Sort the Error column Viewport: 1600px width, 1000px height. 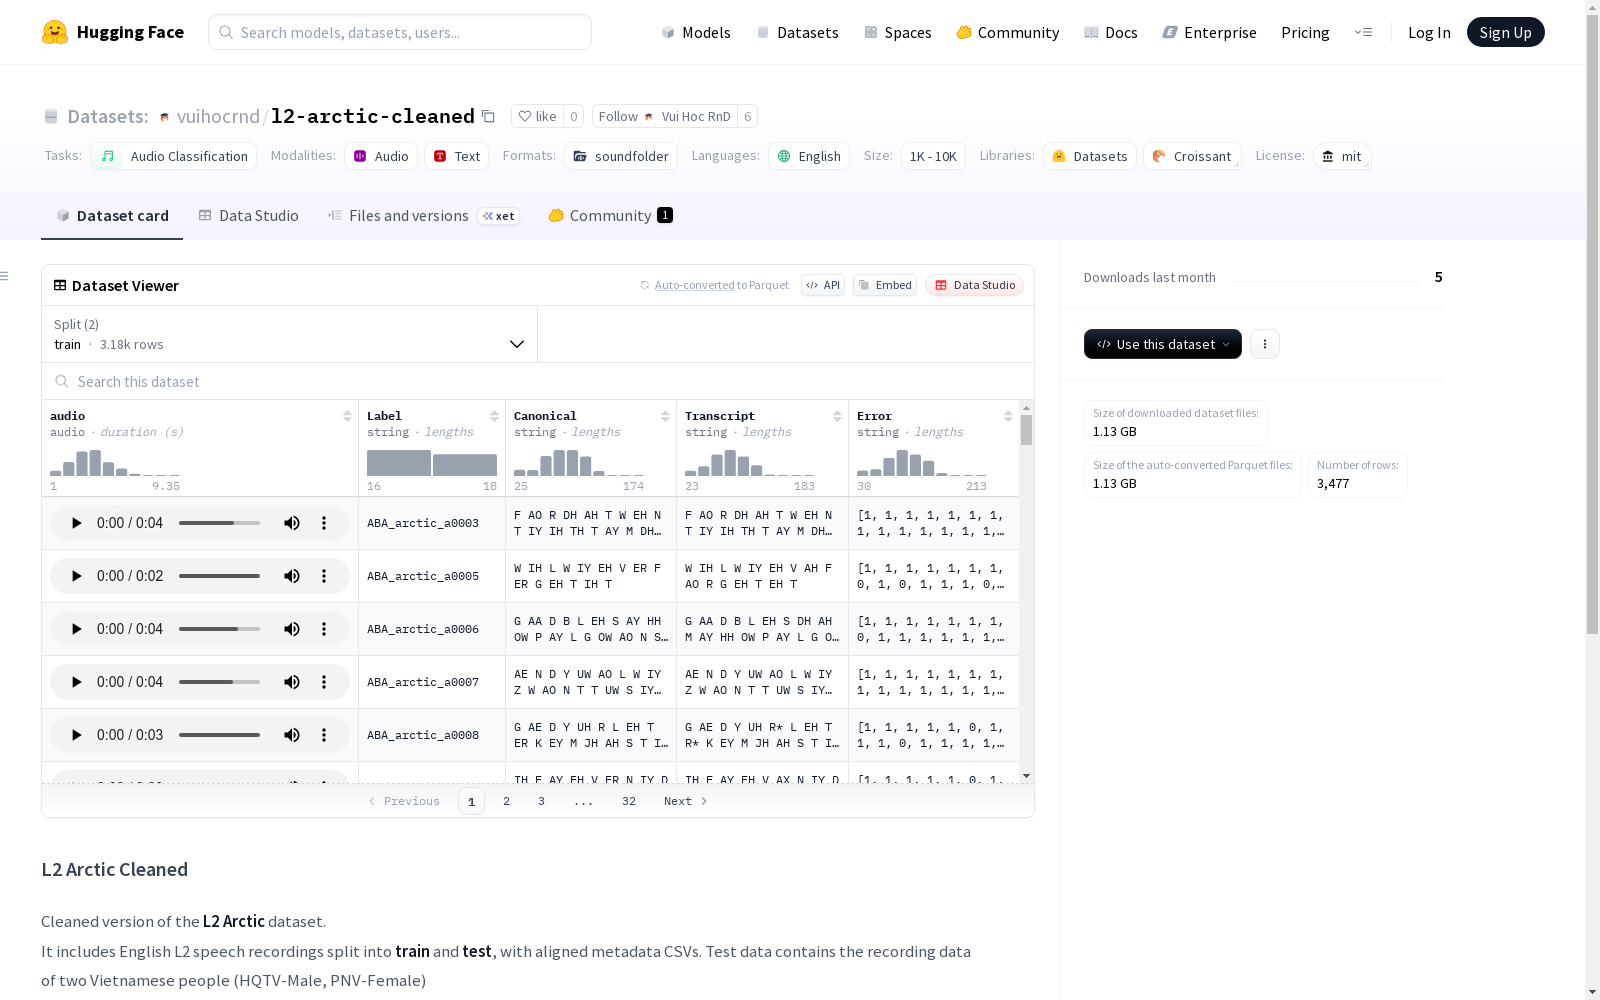(1008, 416)
